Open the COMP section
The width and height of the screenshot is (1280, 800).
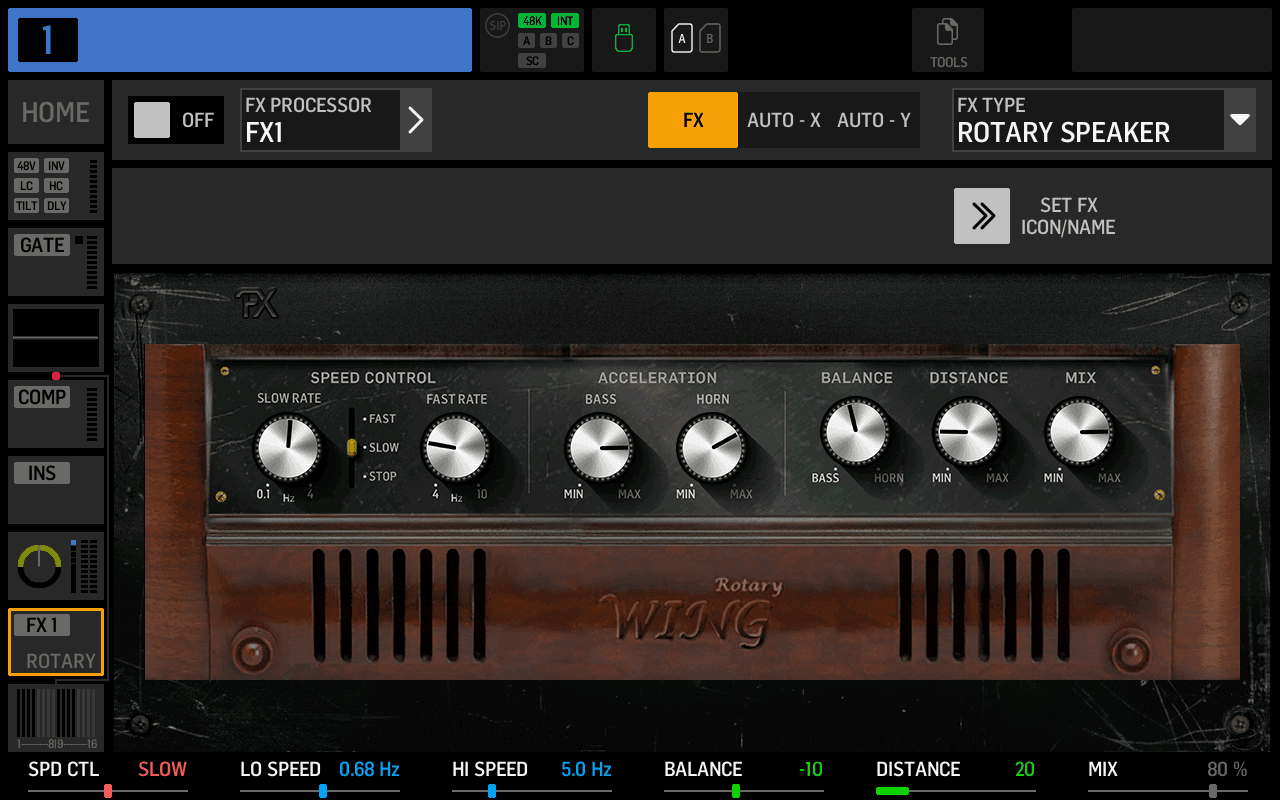point(56,414)
